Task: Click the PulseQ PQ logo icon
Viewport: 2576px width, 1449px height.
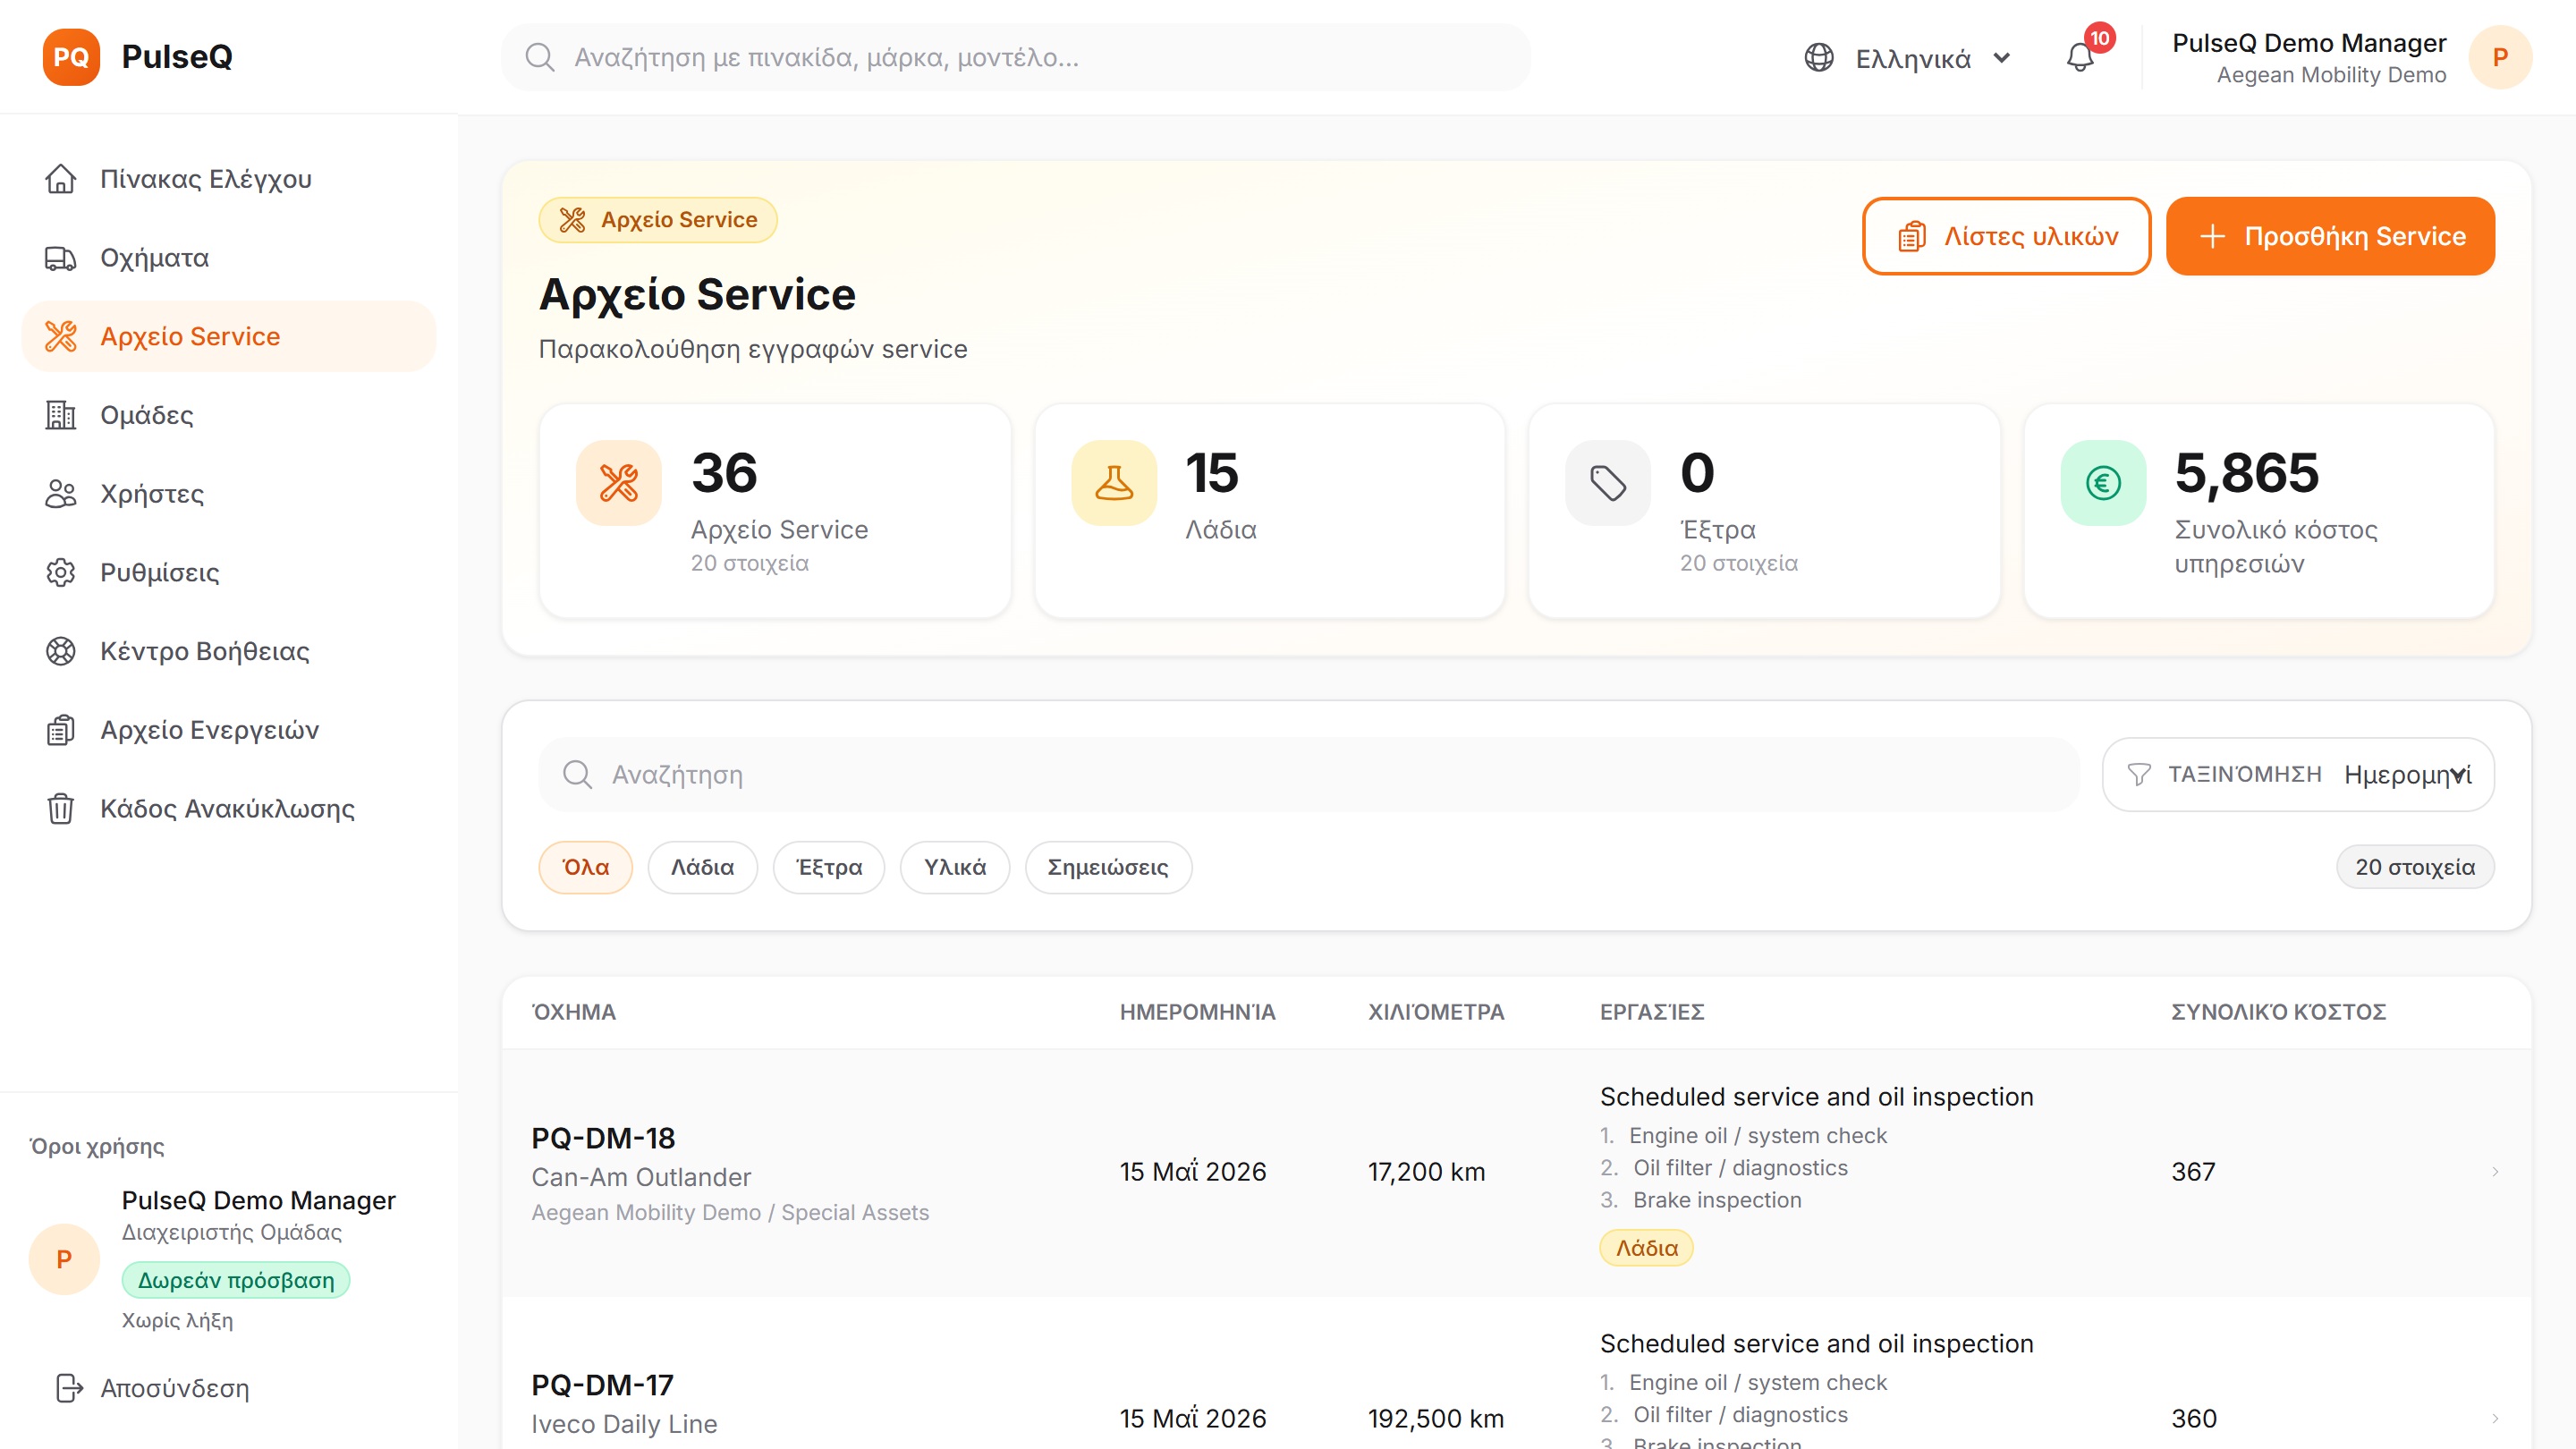Action: tap(71, 57)
